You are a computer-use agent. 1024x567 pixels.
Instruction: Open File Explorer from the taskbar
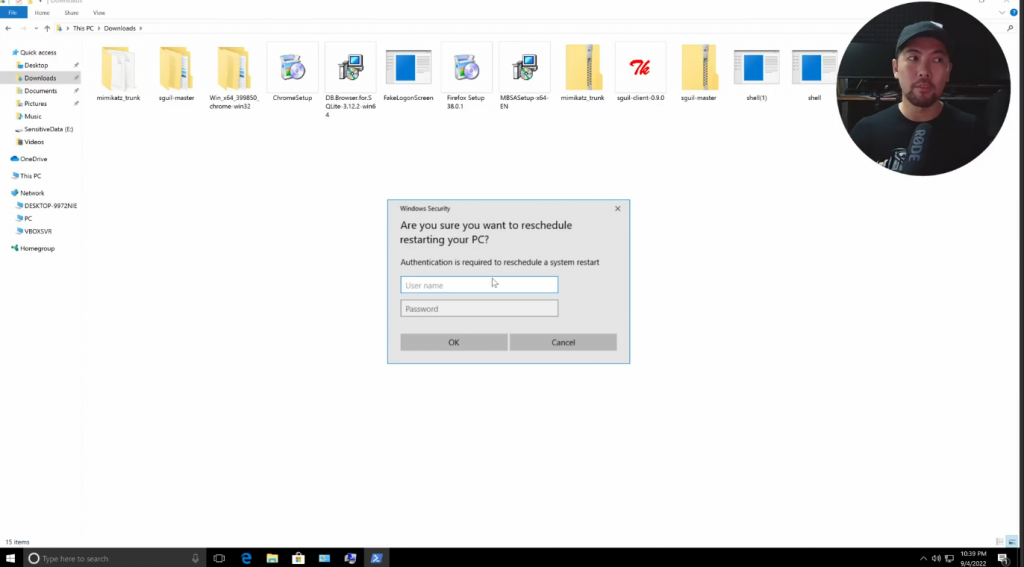(x=272, y=559)
